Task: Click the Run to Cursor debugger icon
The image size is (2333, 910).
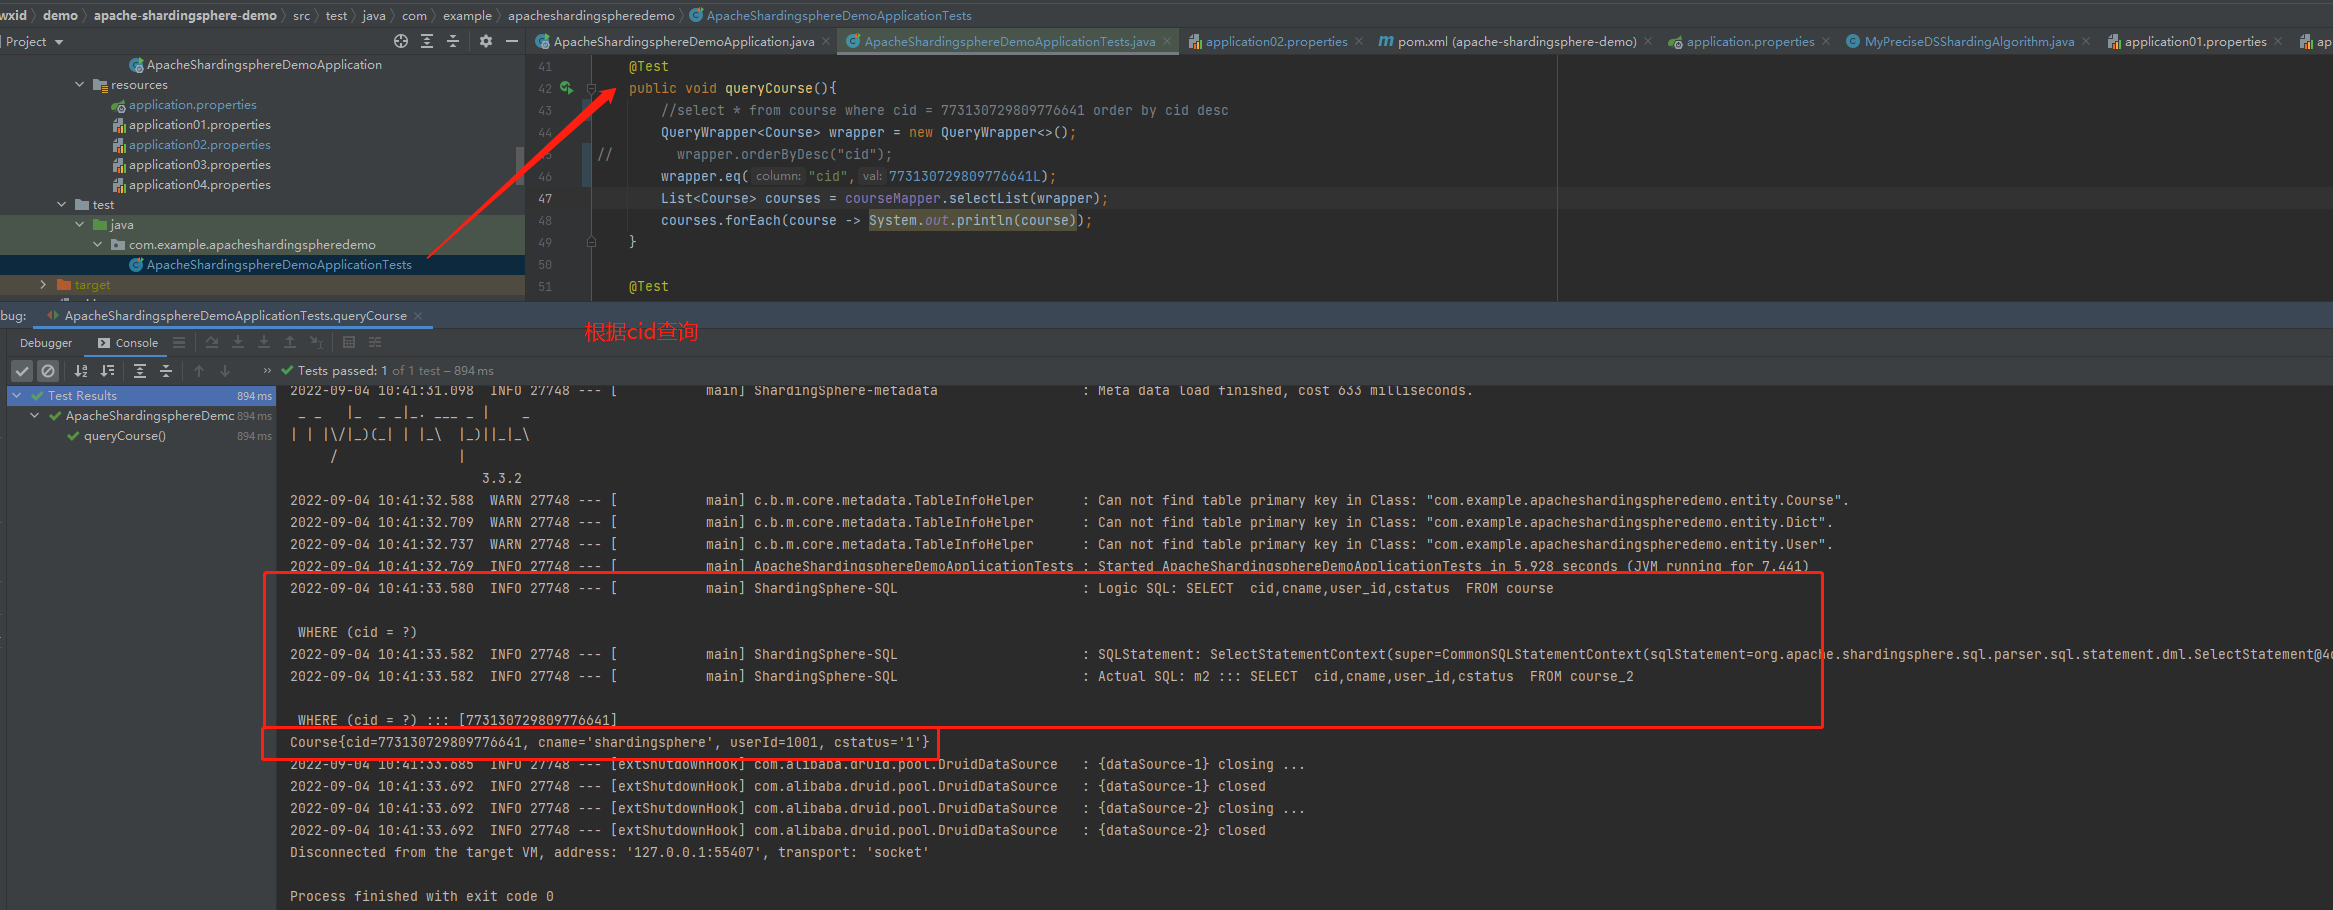Action: tap(316, 342)
